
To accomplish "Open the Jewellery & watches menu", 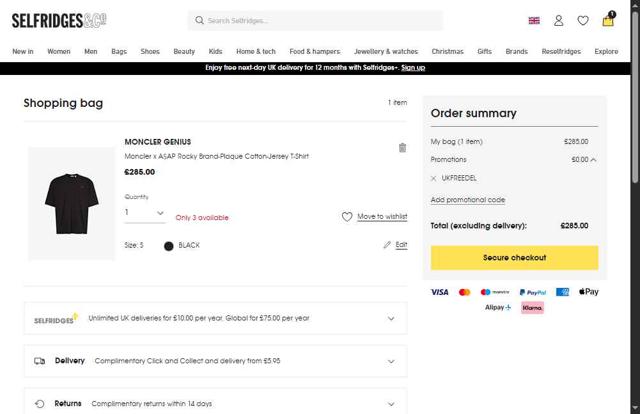I will pos(386,51).
